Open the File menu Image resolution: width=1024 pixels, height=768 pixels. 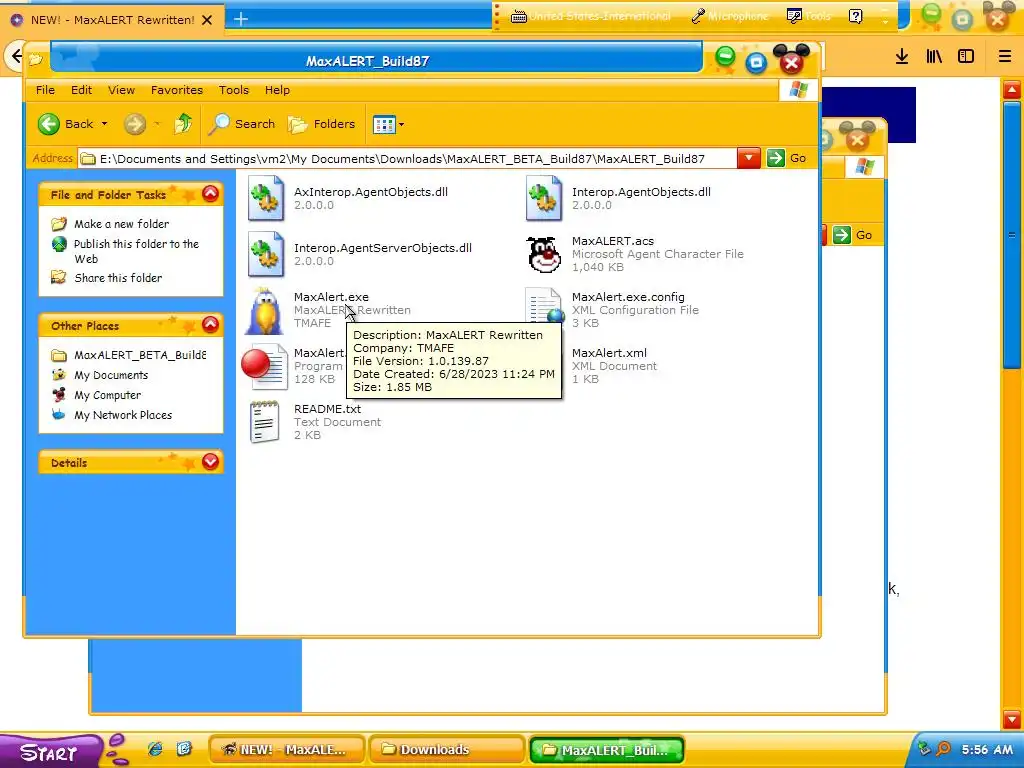pos(45,90)
